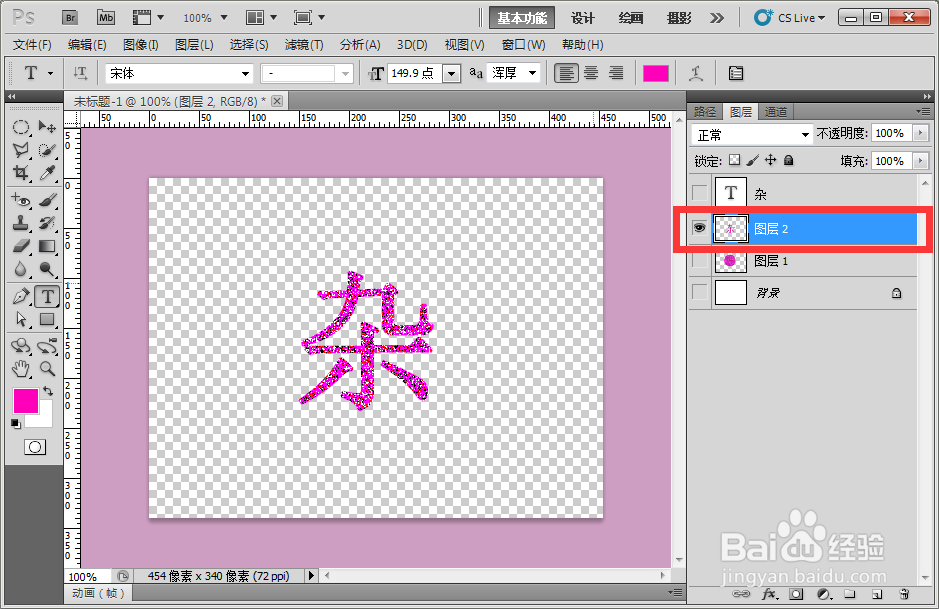The width and height of the screenshot is (939, 609).
Task: Click the Create new layer icon
Action: [876, 596]
